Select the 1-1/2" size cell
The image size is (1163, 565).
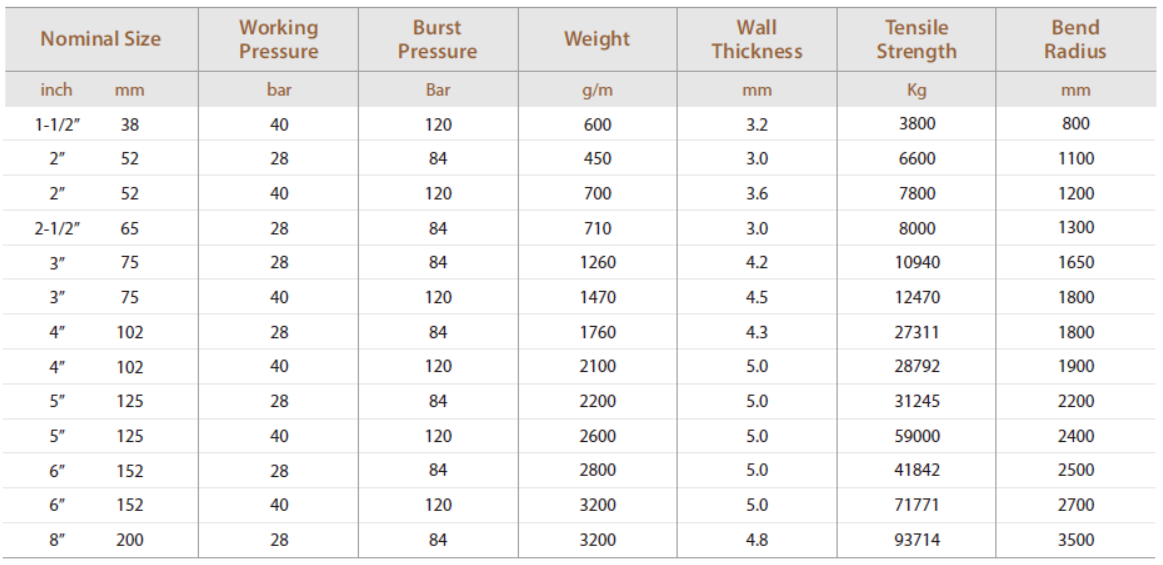click(57, 124)
